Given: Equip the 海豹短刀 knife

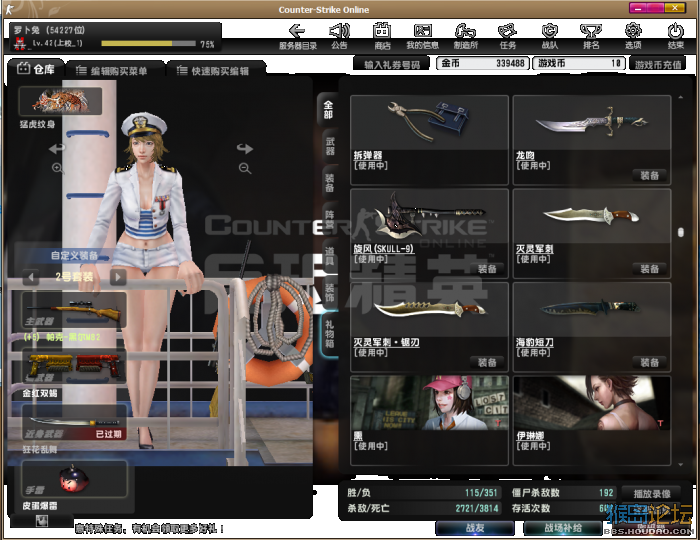Looking at the screenshot, I should [650, 362].
